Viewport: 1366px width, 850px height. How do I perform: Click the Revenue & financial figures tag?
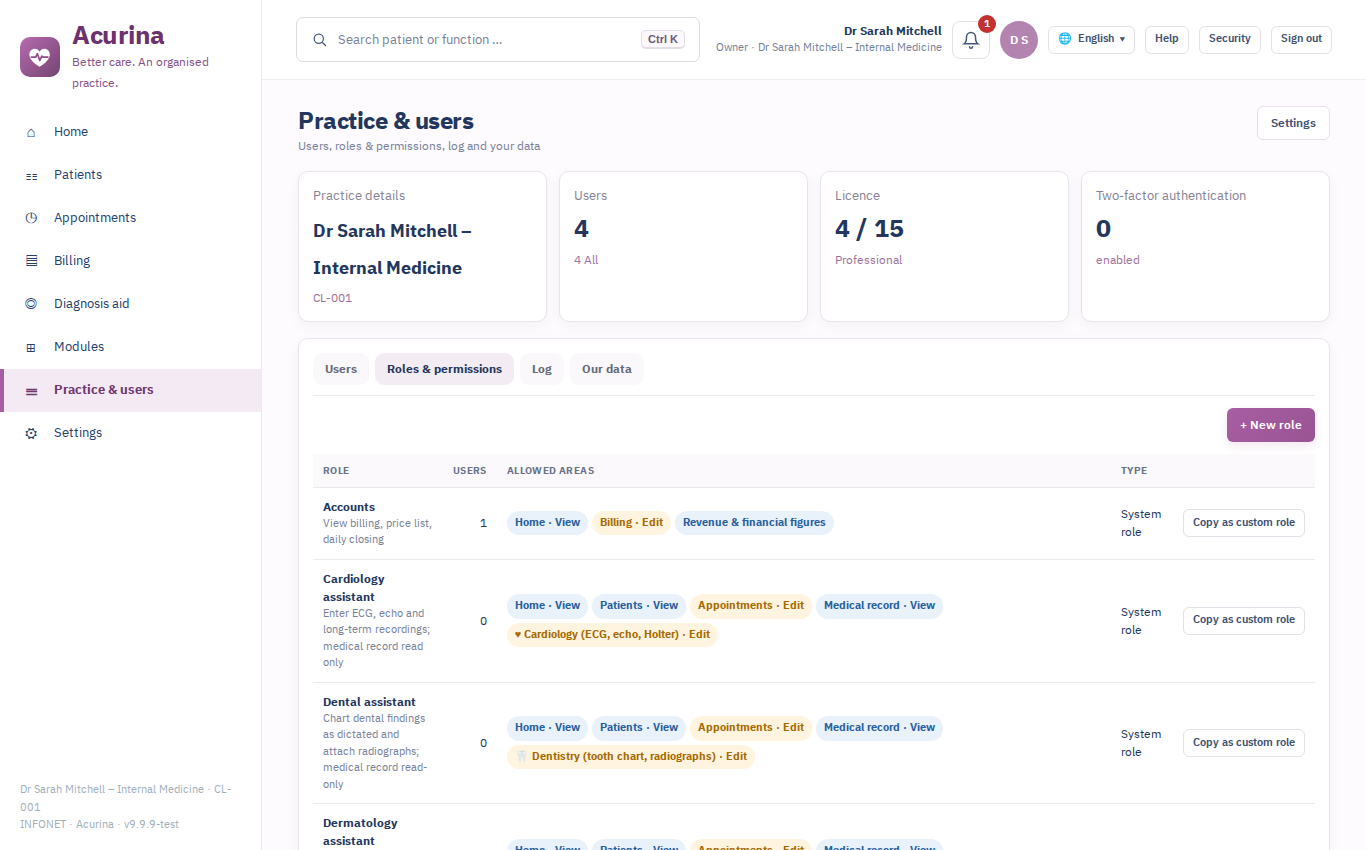(x=754, y=523)
